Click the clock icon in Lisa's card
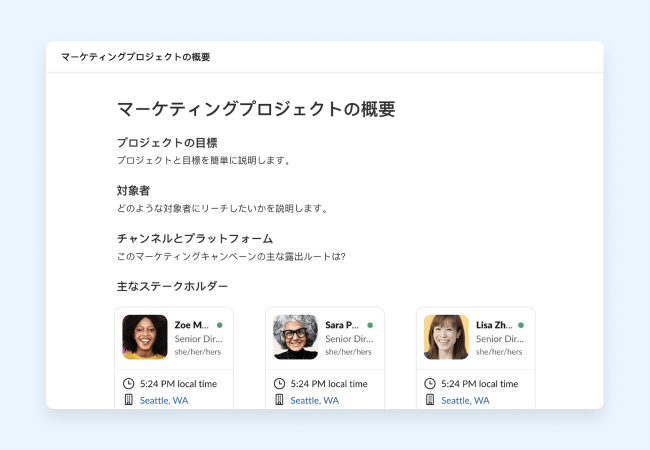This screenshot has width=650, height=450. (x=430, y=383)
